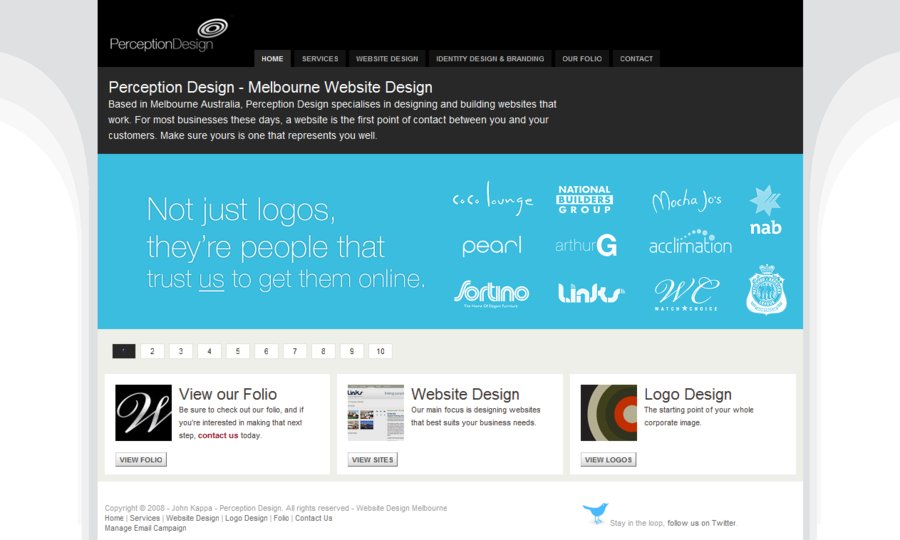Click the Mocha Jo's logo
The height and width of the screenshot is (540, 900).
coord(686,200)
